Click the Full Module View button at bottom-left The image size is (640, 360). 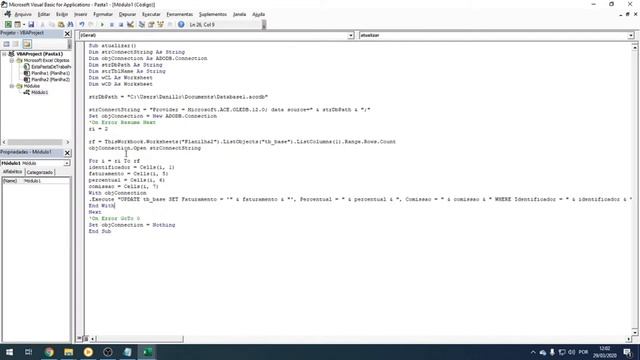[86, 338]
